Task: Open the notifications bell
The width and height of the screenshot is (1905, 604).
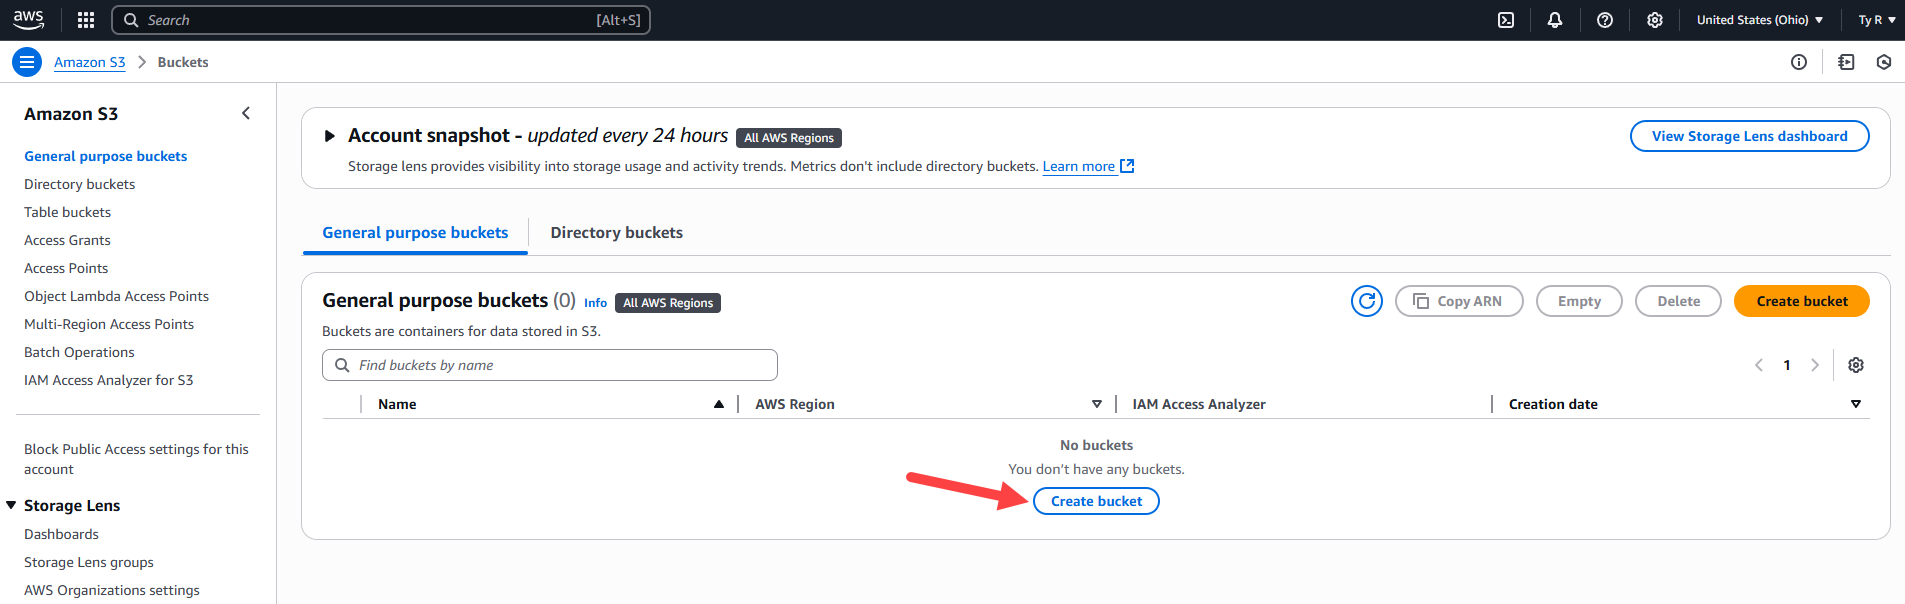Action: click(x=1555, y=20)
